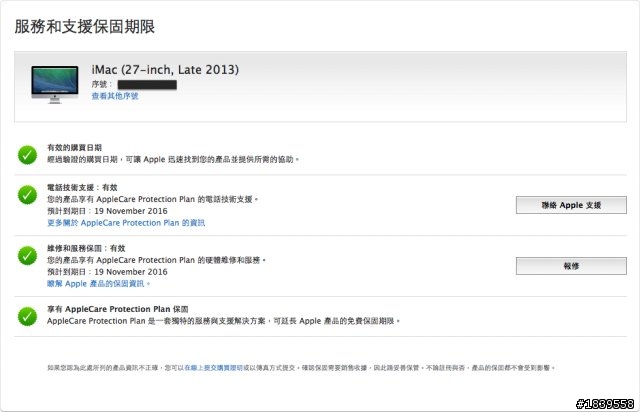The width and height of the screenshot is (640, 412).
Task: Click the green checkmark beside 有效的購買日期
Action: pos(27,155)
